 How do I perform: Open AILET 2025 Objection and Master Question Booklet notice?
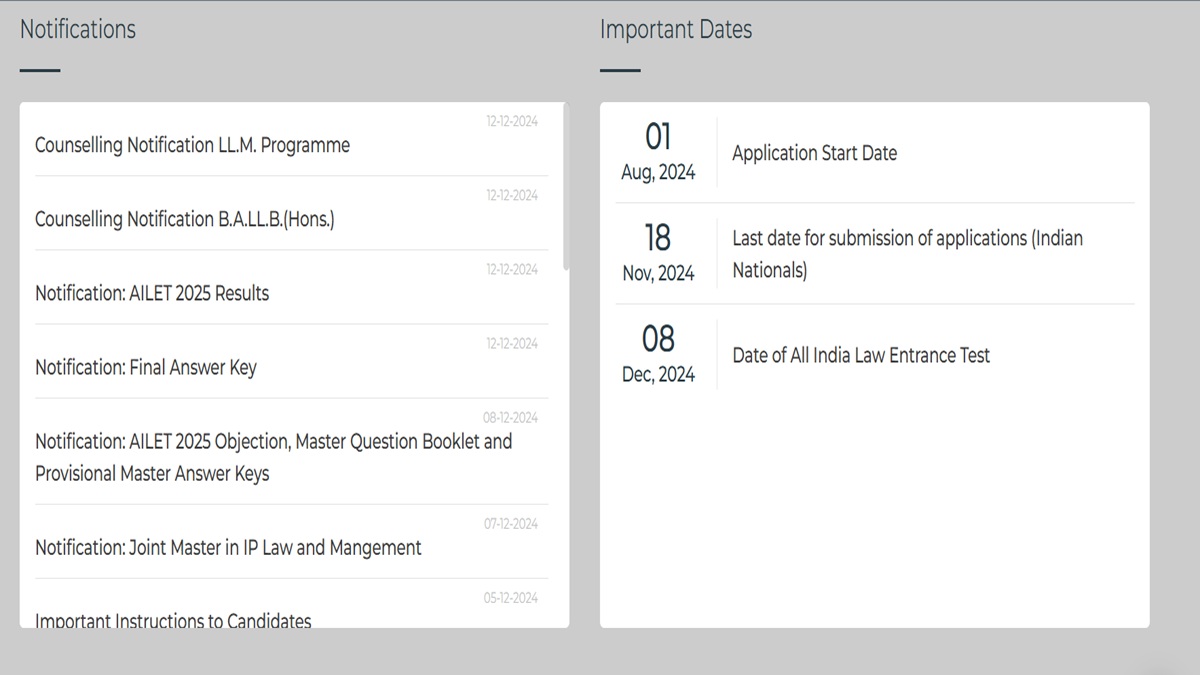(x=274, y=457)
